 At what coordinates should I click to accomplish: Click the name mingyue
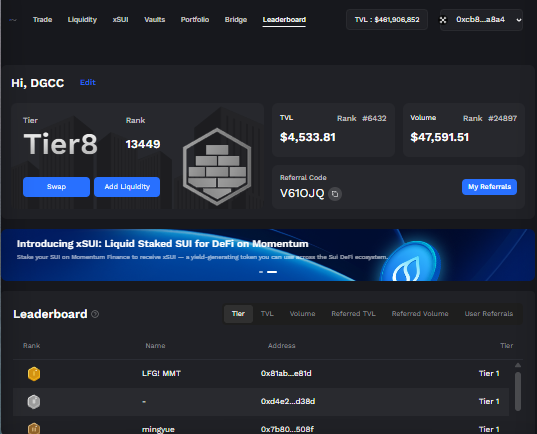158,430
